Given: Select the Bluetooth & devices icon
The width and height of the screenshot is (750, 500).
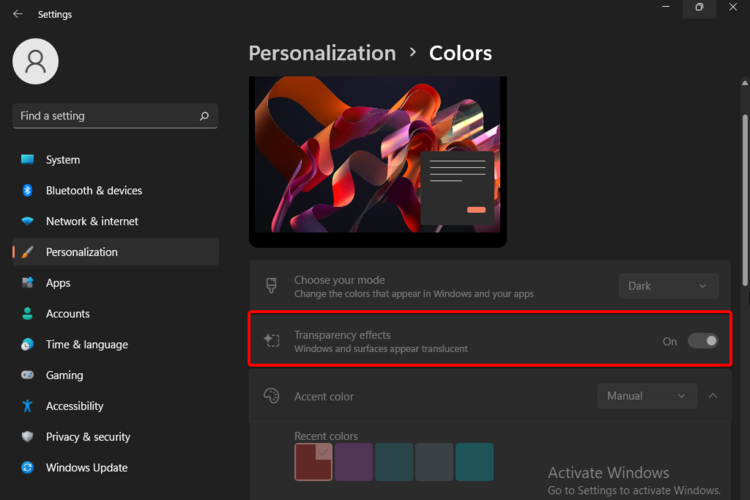Looking at the screenshot, I should tap(27, 191).
